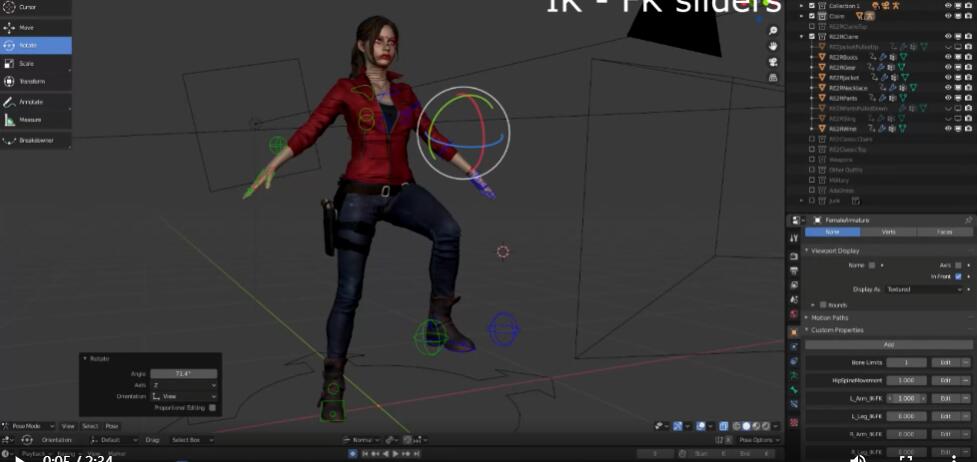Toggle viewport overlays icon
Screen dimensions: 977x462
pyautogui.click(x=701, y=426)
